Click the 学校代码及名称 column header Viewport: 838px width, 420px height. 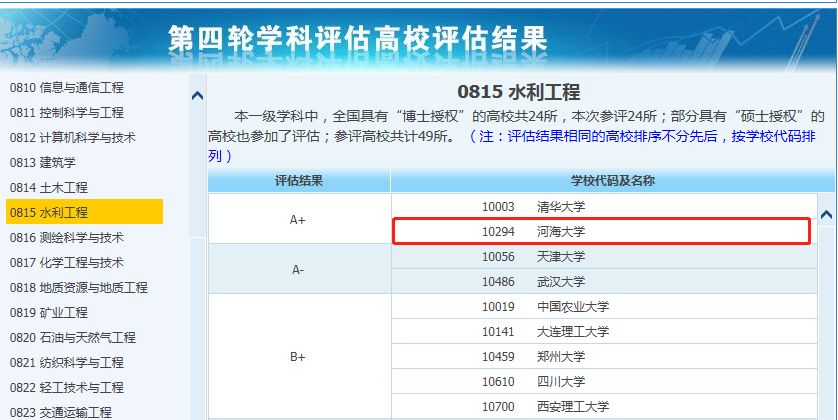[x=612, y=181]
